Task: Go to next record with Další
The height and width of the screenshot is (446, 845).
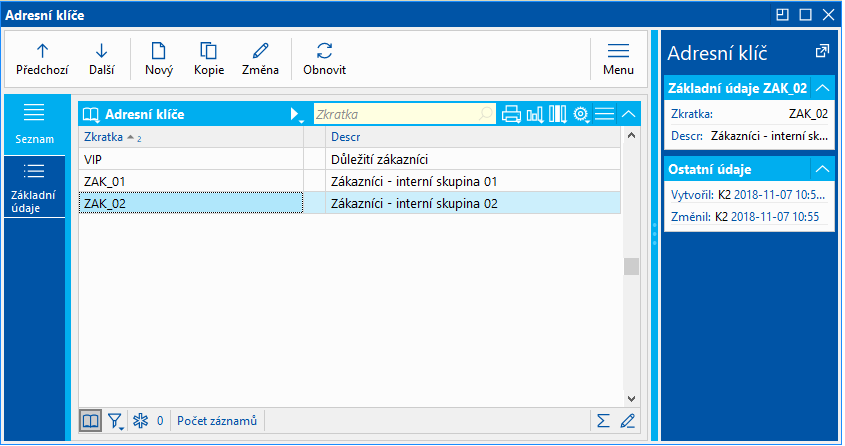Action: click(x=101, y=59)
